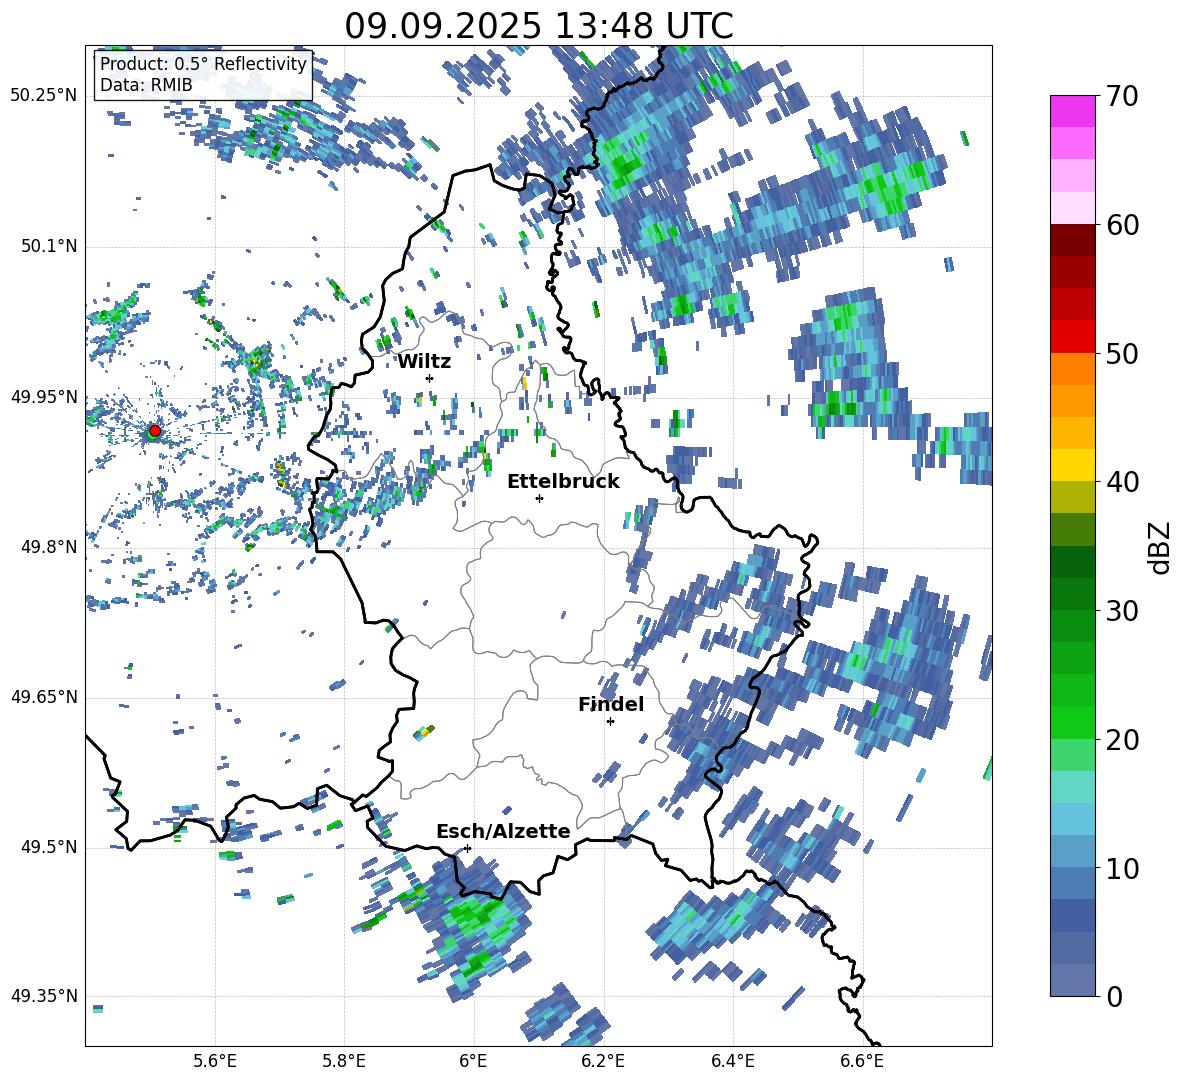Click the 6.6°E longitude label
This screenshot has height=1081, width=1184.
point(862,1061)
